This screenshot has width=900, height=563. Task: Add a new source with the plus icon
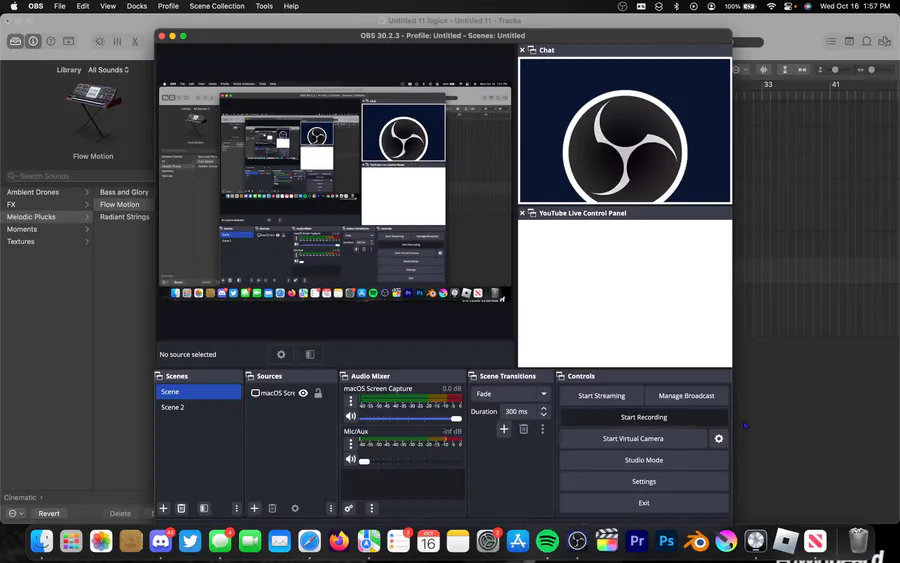[x=255, y=508]
